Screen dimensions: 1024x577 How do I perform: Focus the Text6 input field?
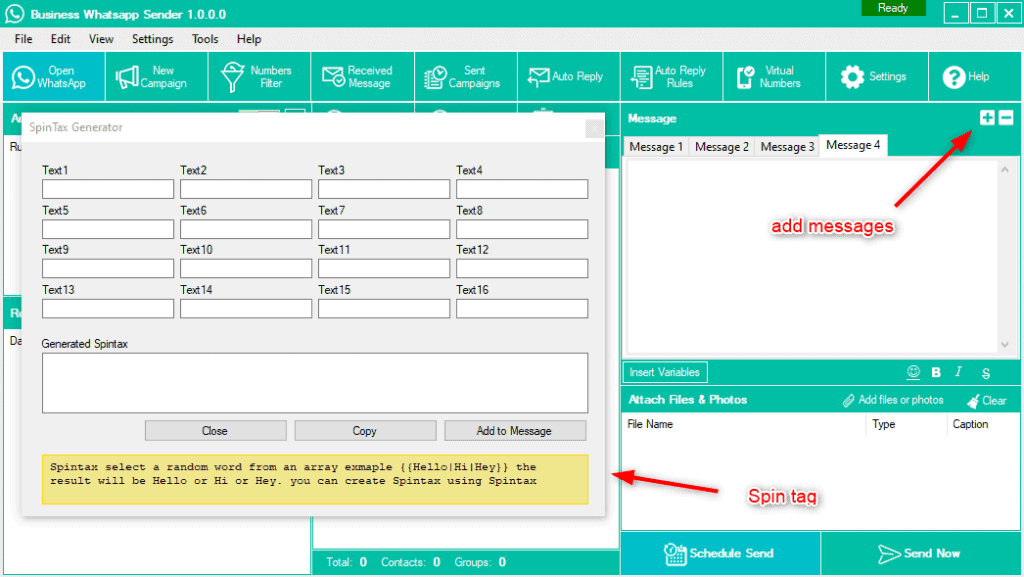click(x=246, y=229)
